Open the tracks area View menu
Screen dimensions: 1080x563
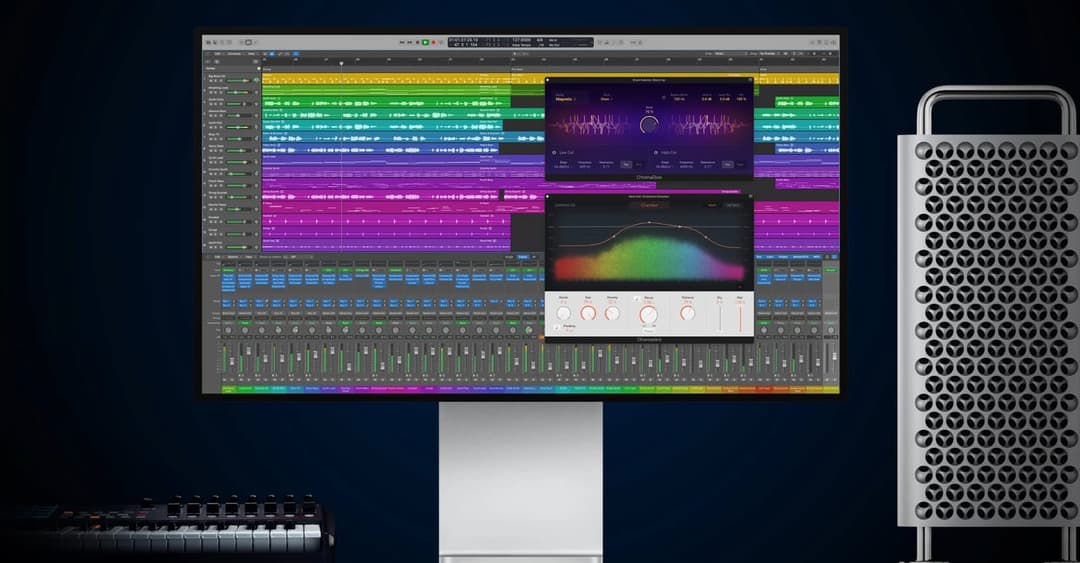[x=251, y=54]
